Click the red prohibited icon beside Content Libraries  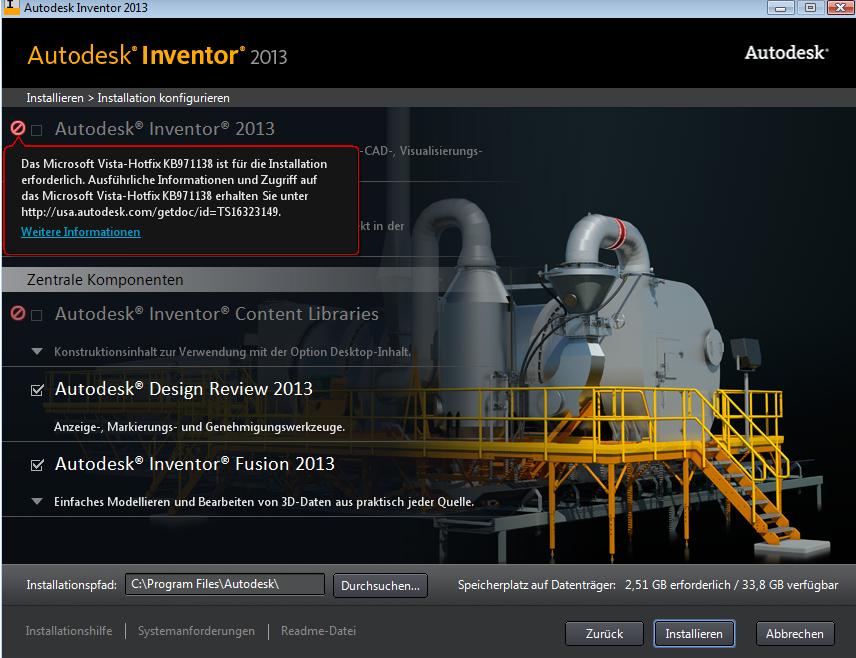[x=17, y=313]
